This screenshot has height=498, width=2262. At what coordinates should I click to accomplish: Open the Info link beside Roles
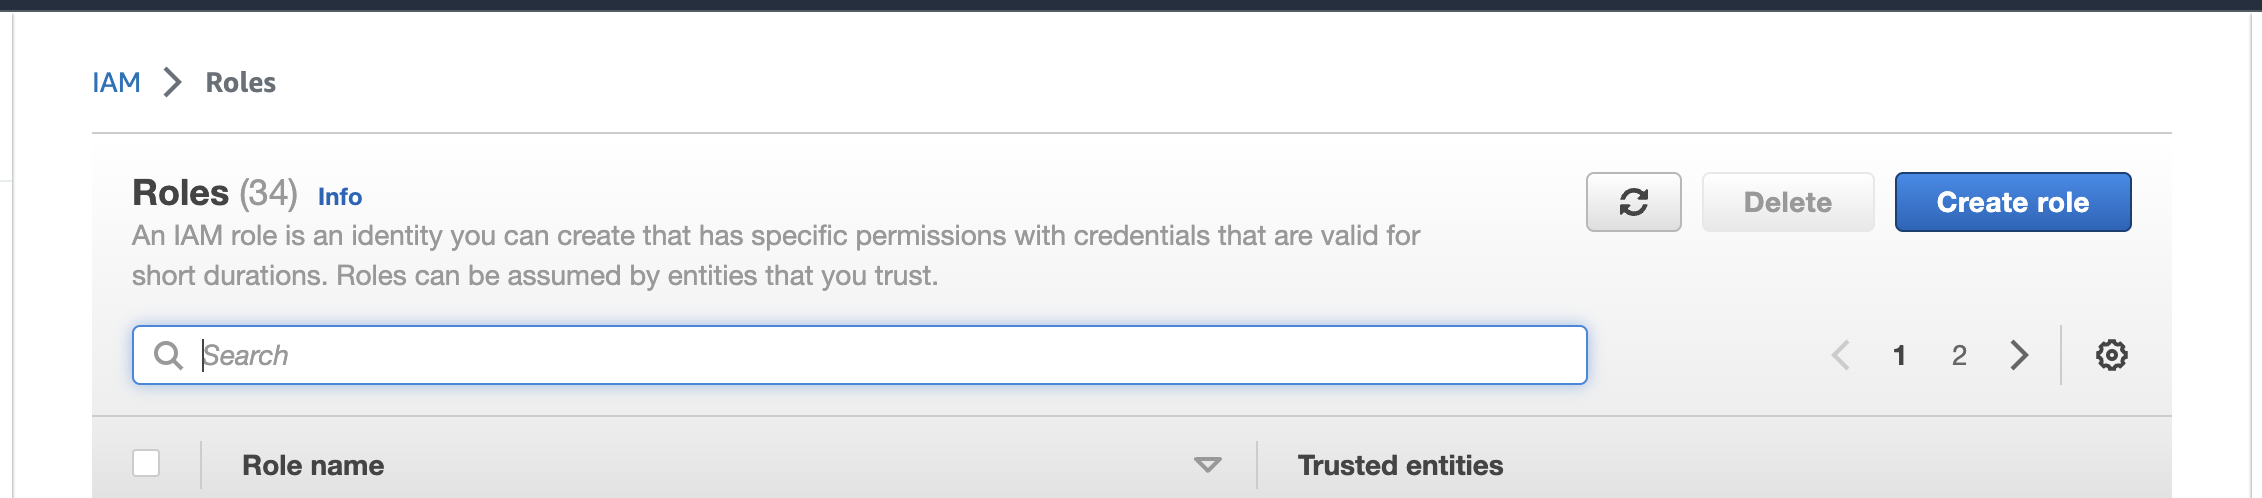coord(340,197)
